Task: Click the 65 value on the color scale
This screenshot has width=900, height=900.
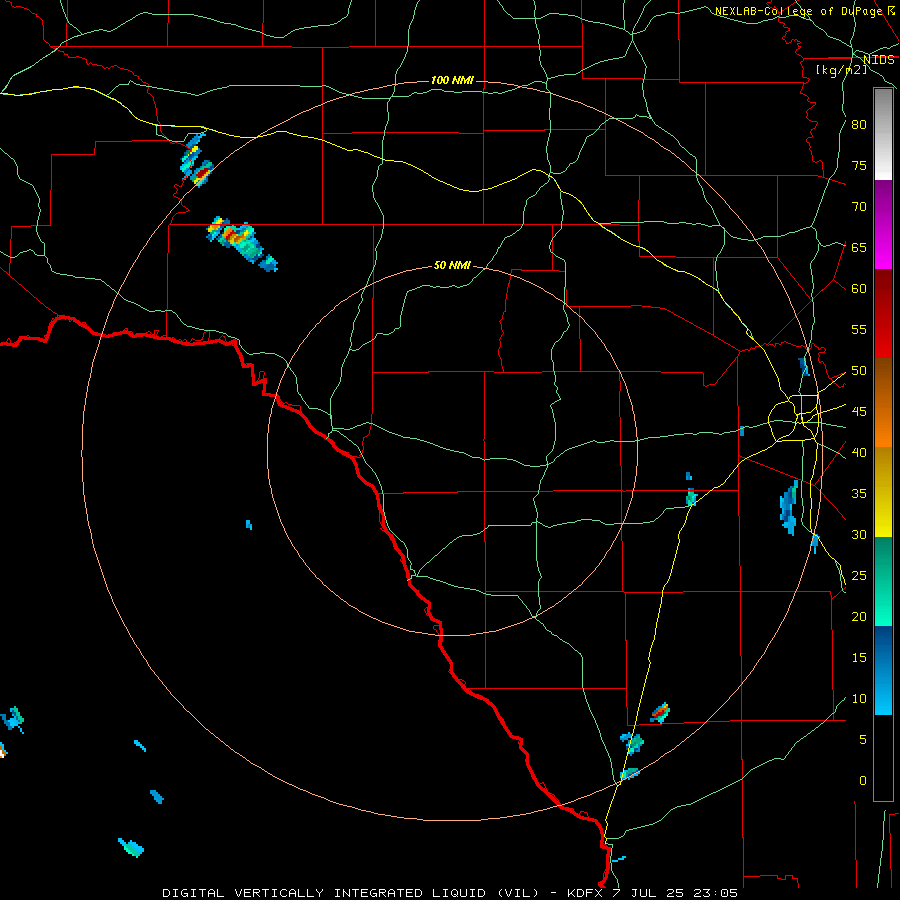Action: (x=859, y=247)
